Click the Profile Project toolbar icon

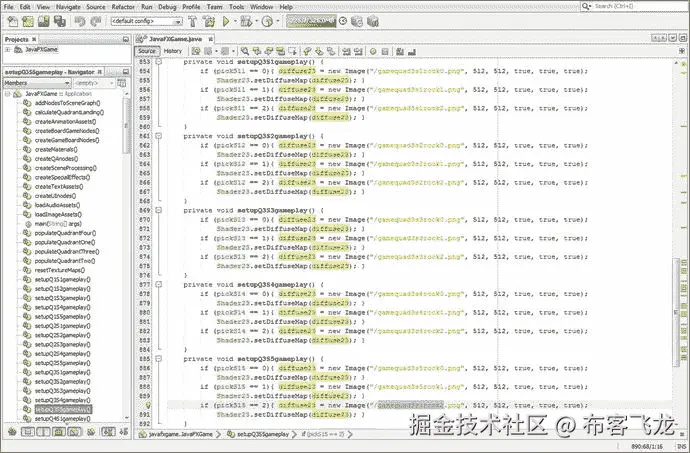[x=267, y=21]
